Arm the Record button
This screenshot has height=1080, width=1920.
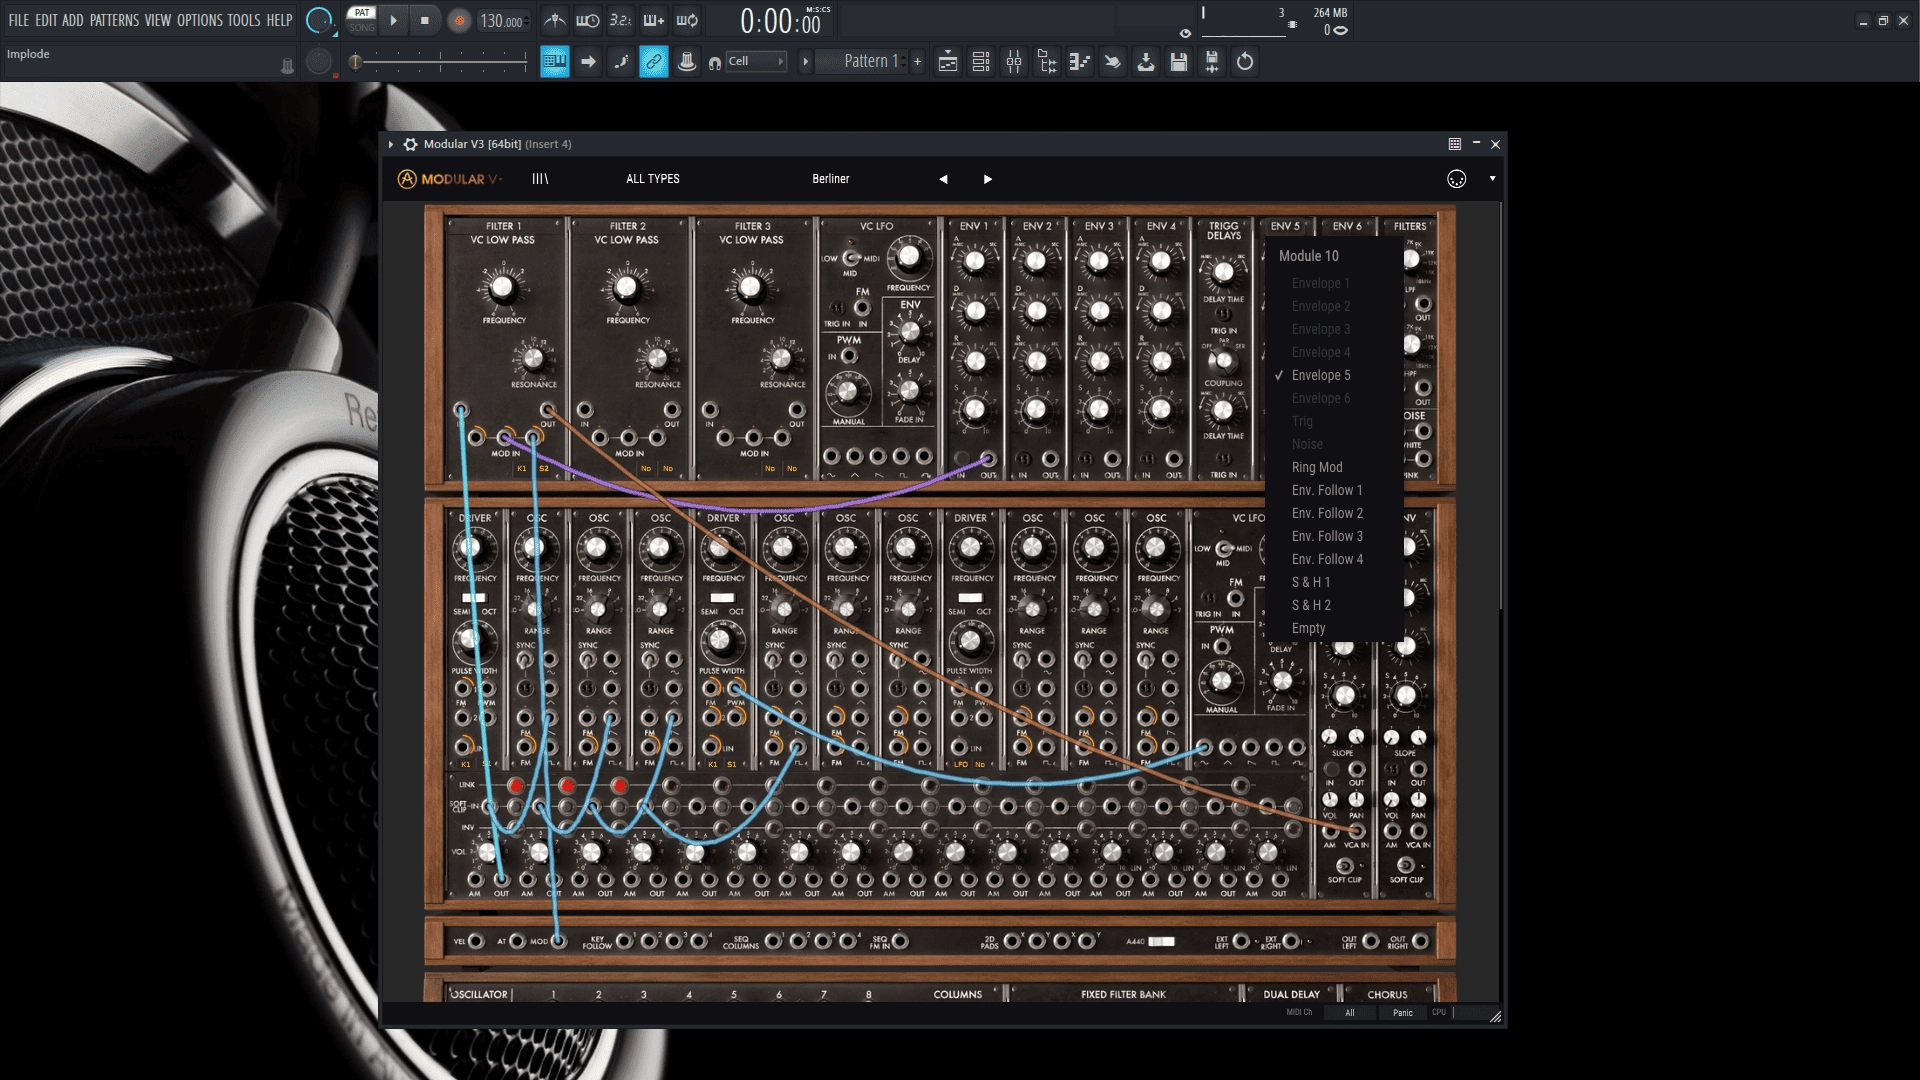pos(459,20)
